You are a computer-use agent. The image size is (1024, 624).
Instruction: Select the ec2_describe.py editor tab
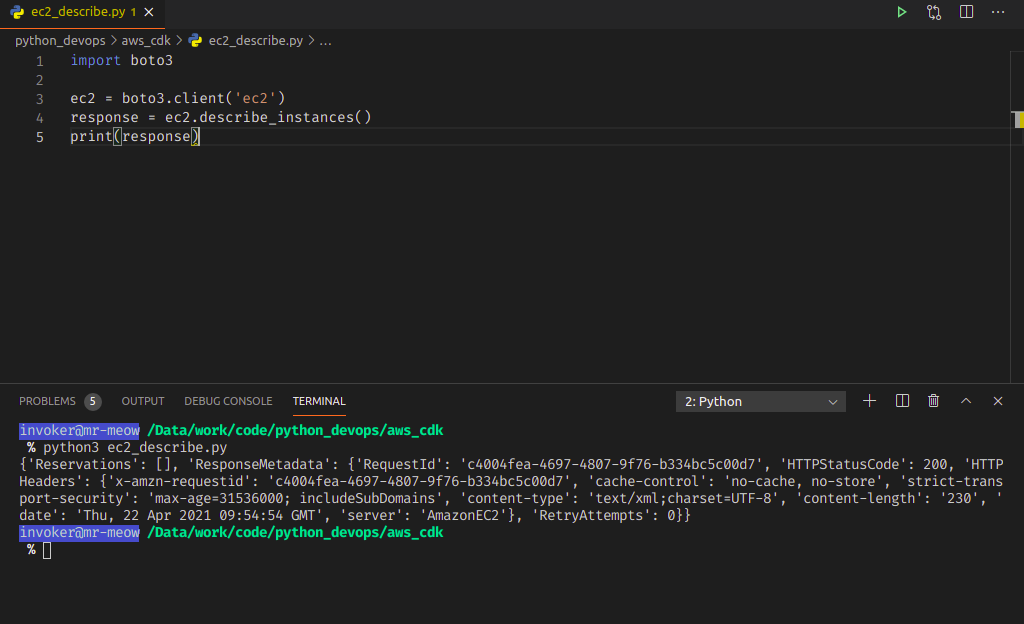82,13
